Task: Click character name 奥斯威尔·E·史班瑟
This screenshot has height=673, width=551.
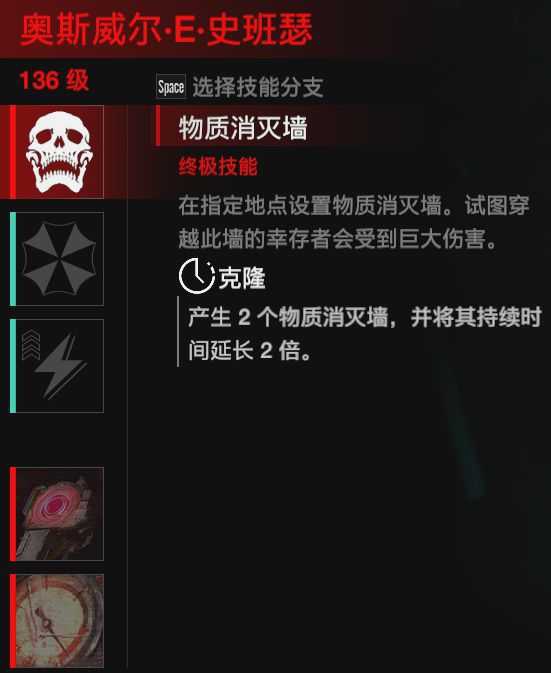Action: coord(167,29)
